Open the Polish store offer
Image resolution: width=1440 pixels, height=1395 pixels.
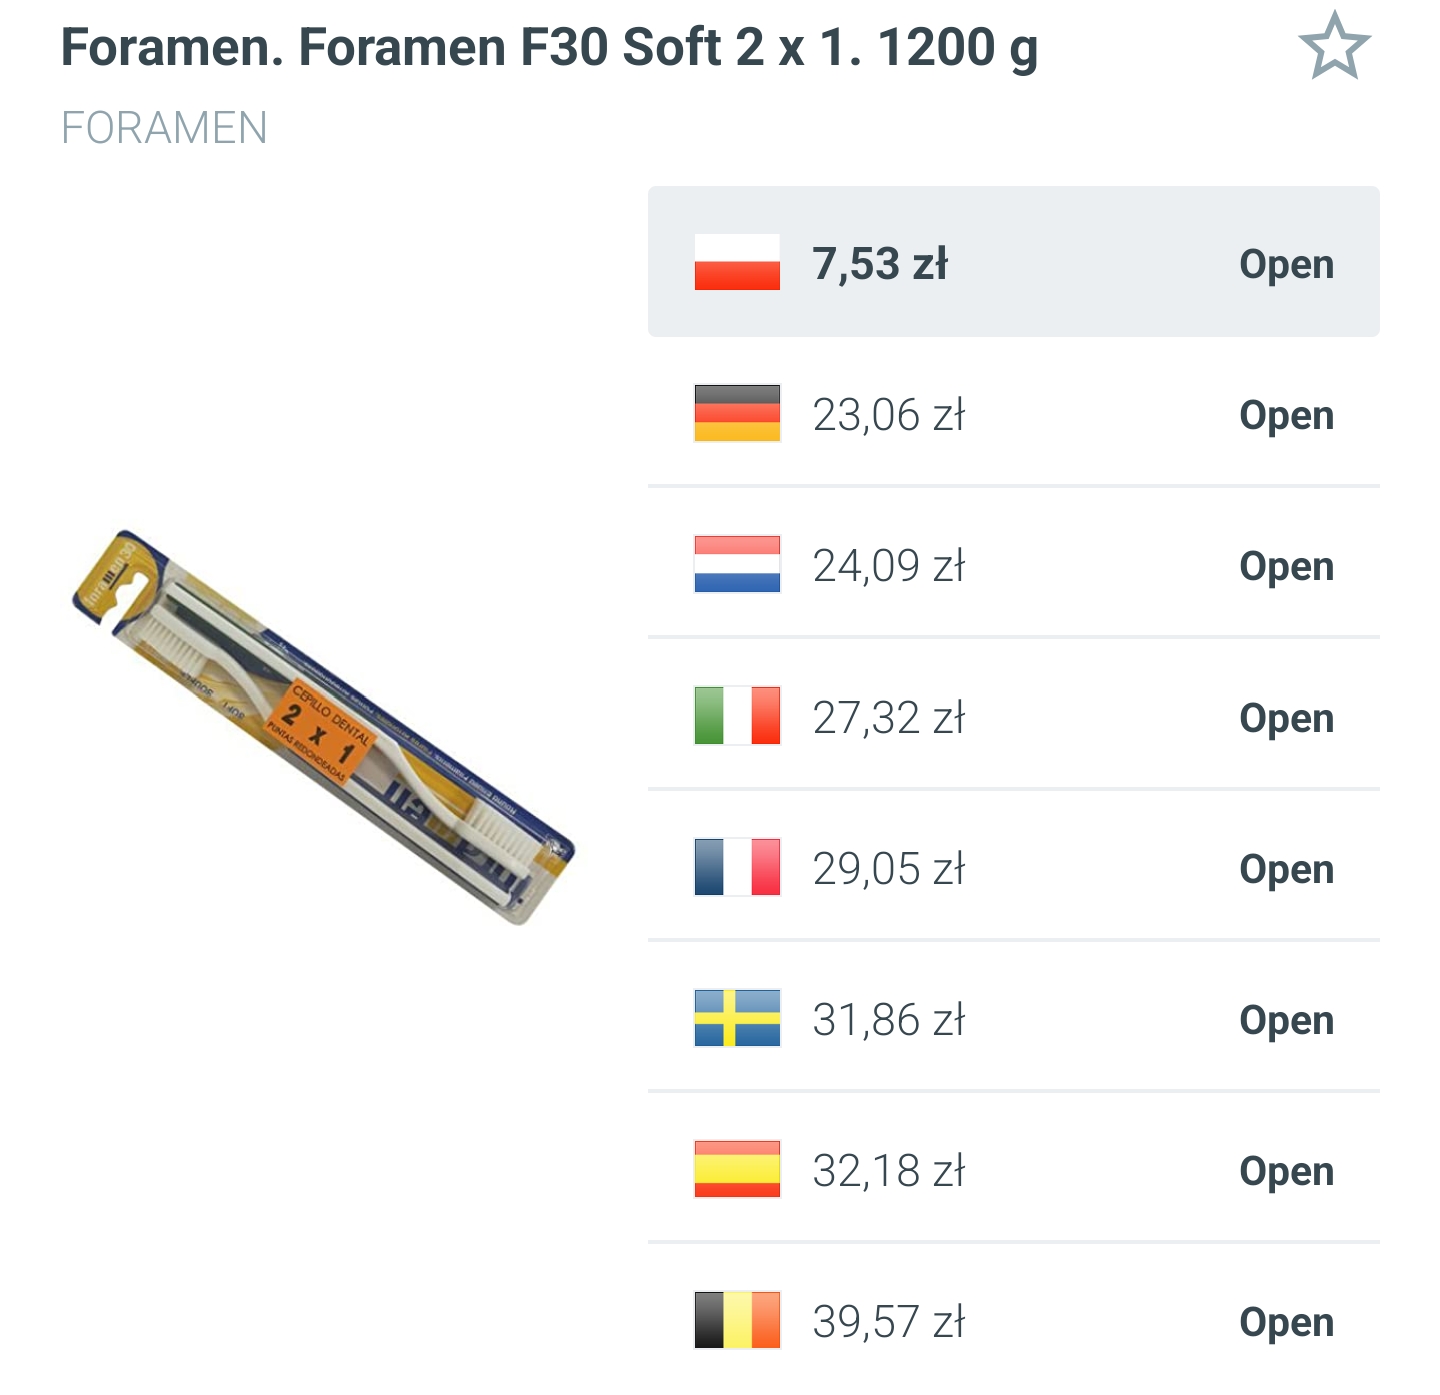pos(1286,265)
